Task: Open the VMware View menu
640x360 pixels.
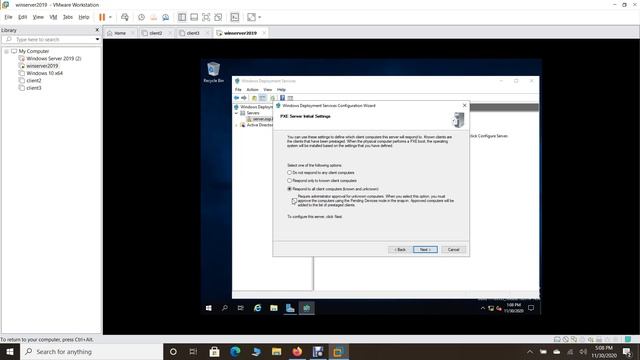Action: 38,17
